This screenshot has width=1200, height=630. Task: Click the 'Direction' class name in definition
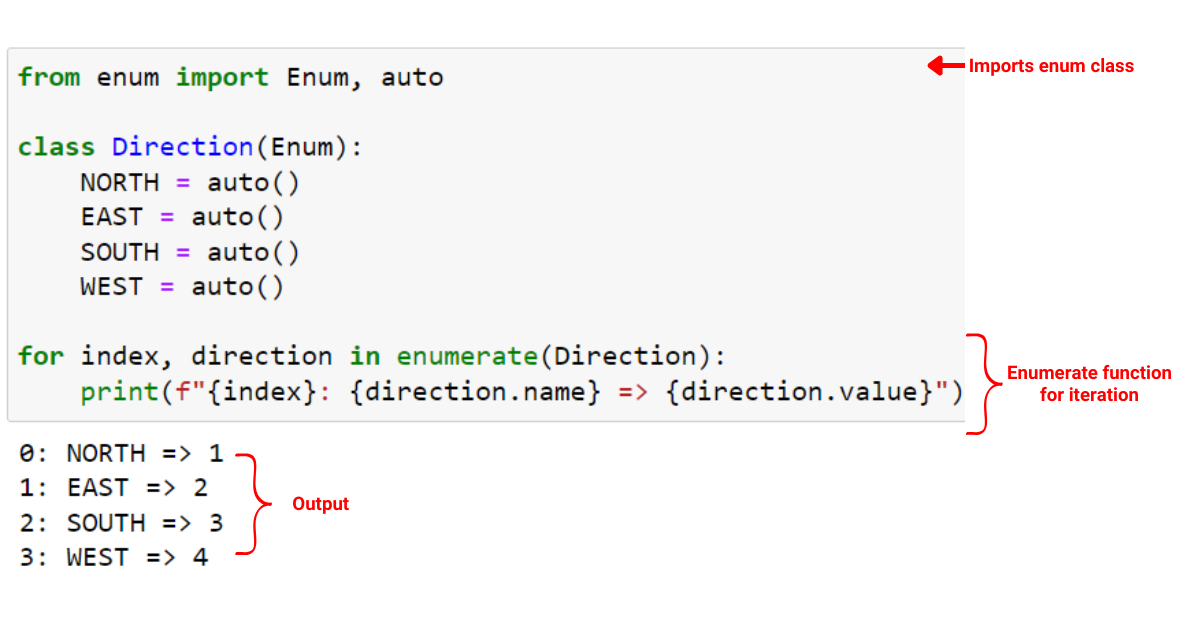click(183, 147)
